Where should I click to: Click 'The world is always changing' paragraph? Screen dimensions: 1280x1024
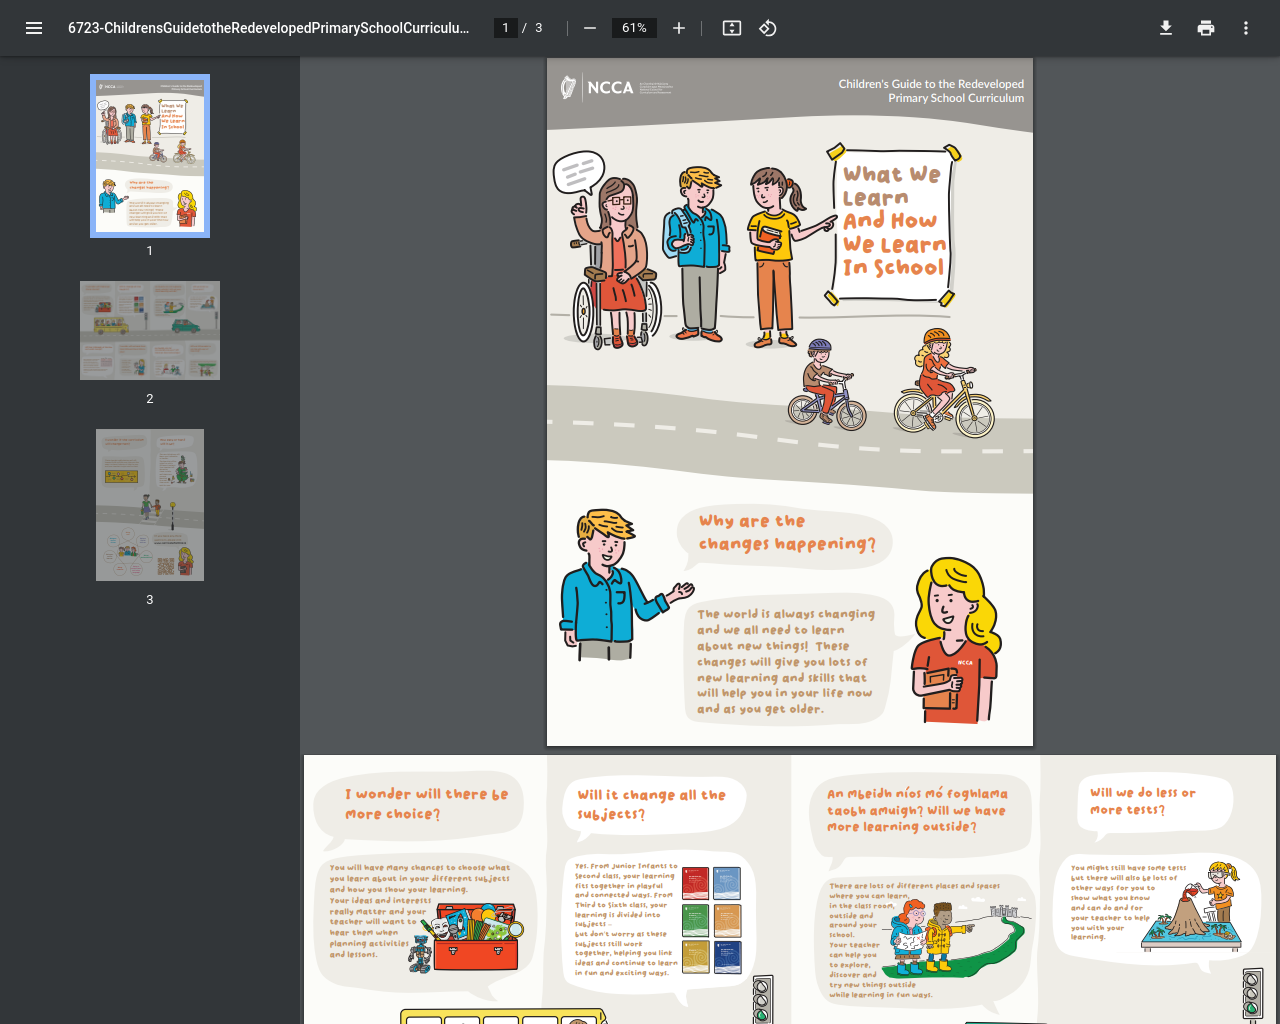click(x=786, y=661)
